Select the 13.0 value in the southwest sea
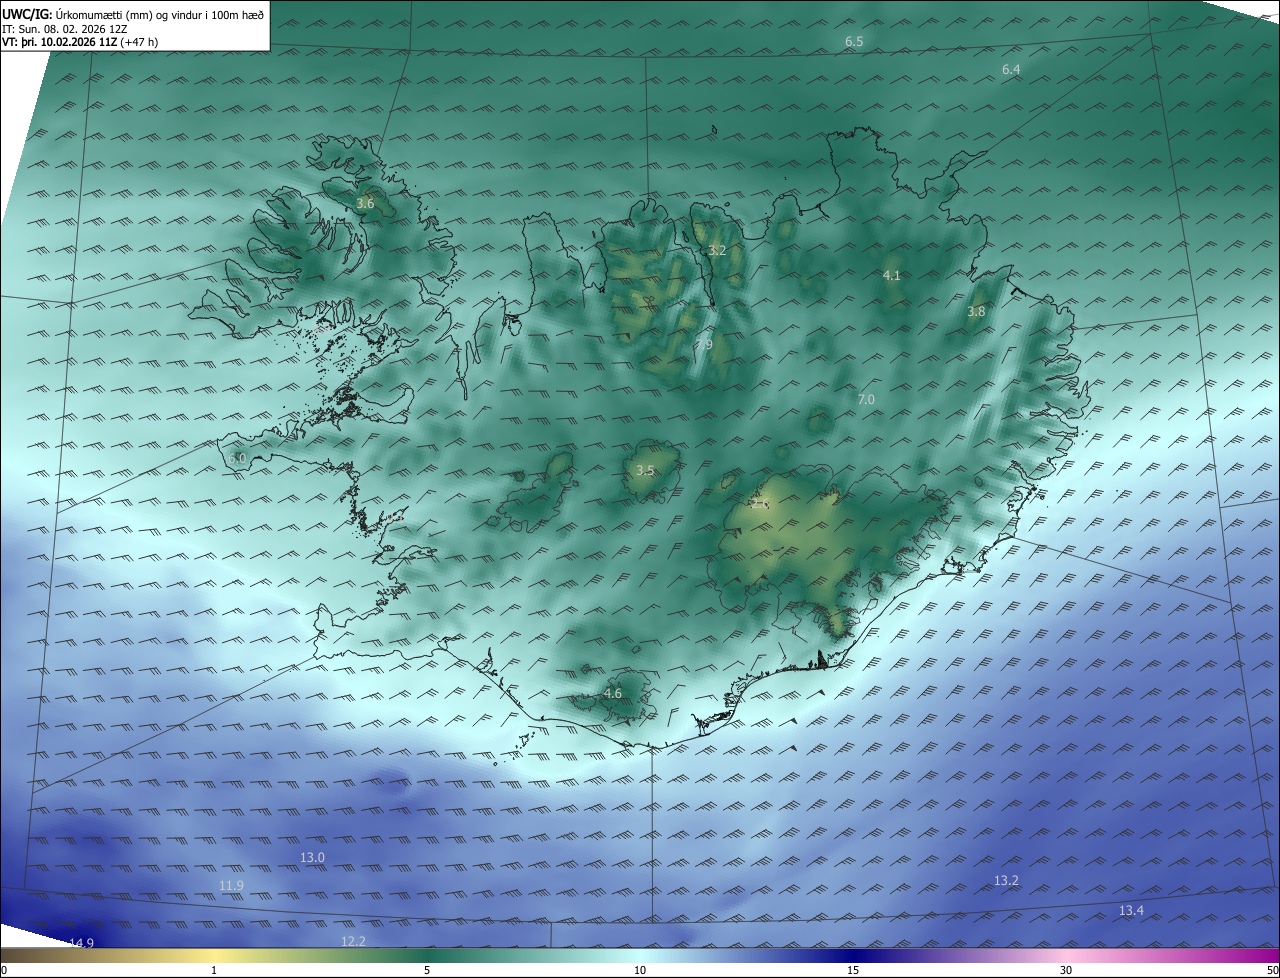This screenshot has height=978, width=1280. [x=312, y=858]
